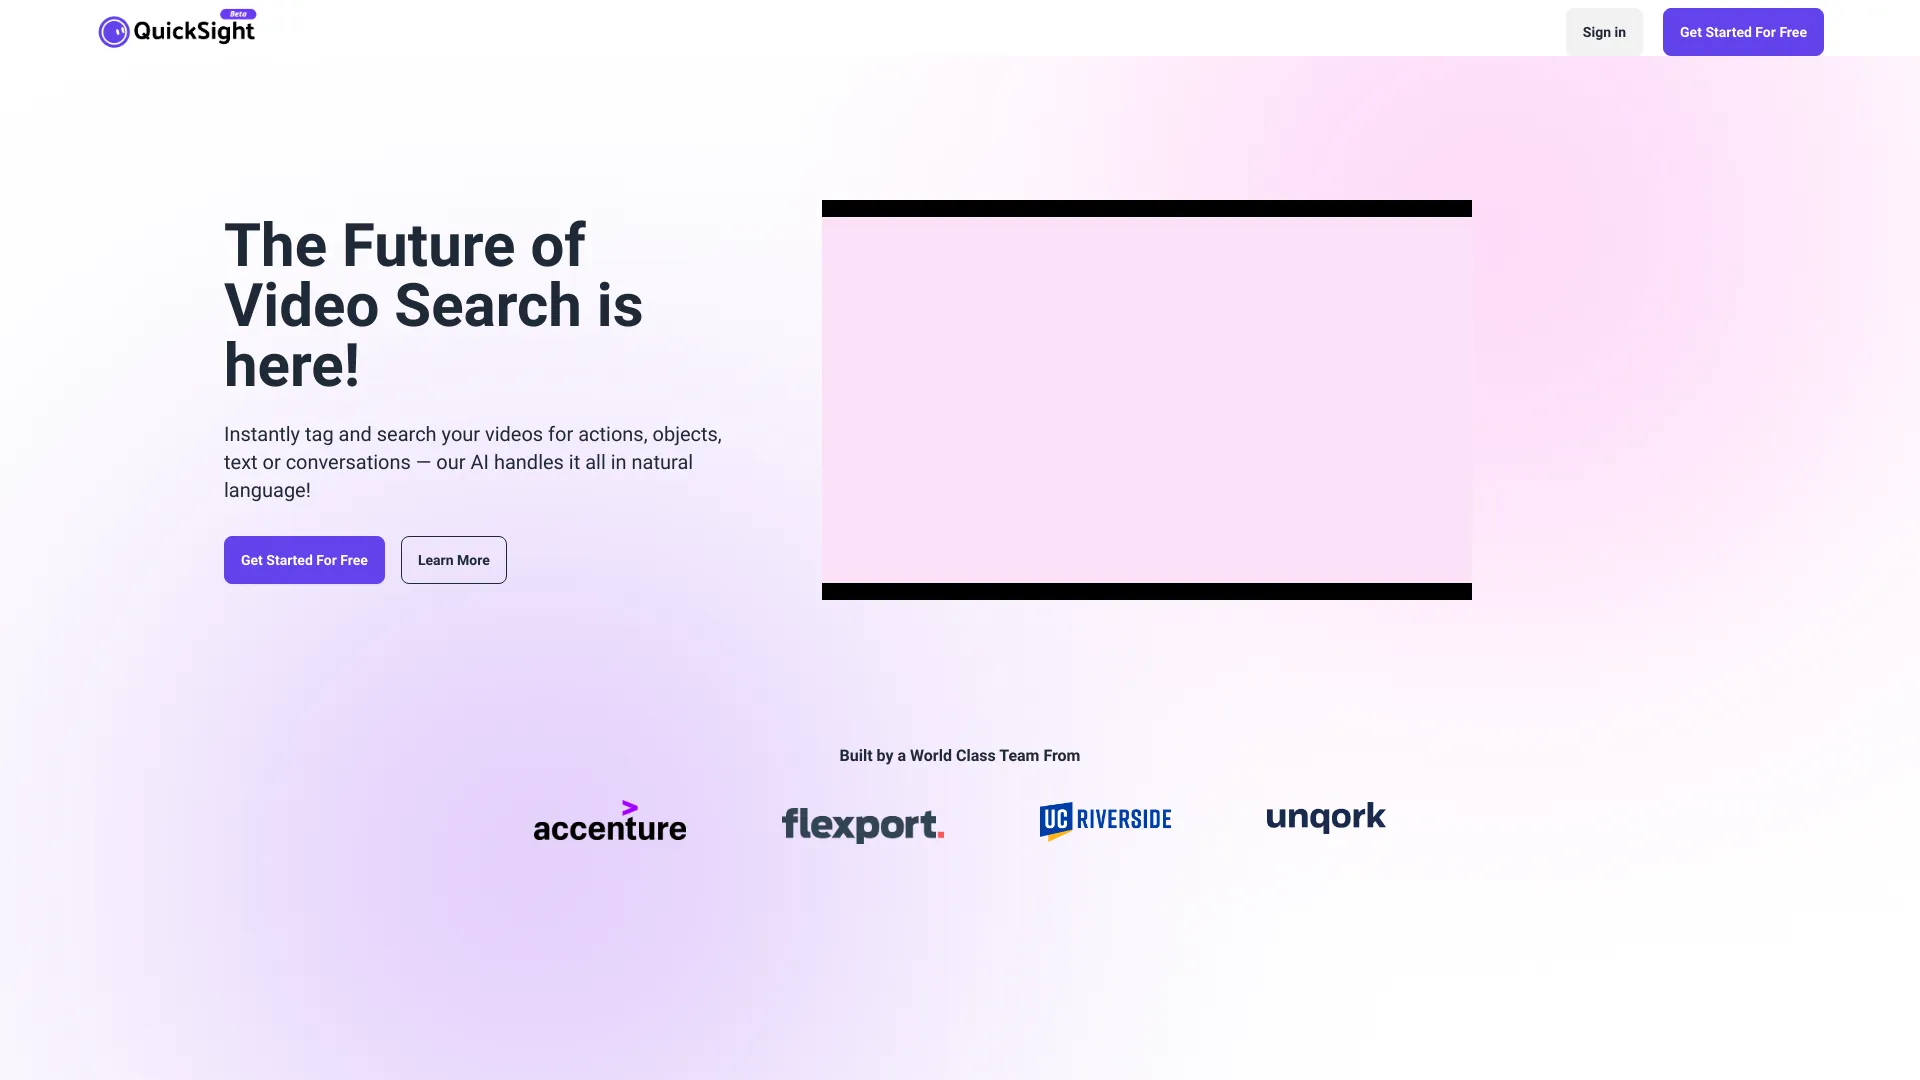The image size is (1920, 1080).
Task: Click the header Get Started For Free button
Action: tap(1743, 32)
